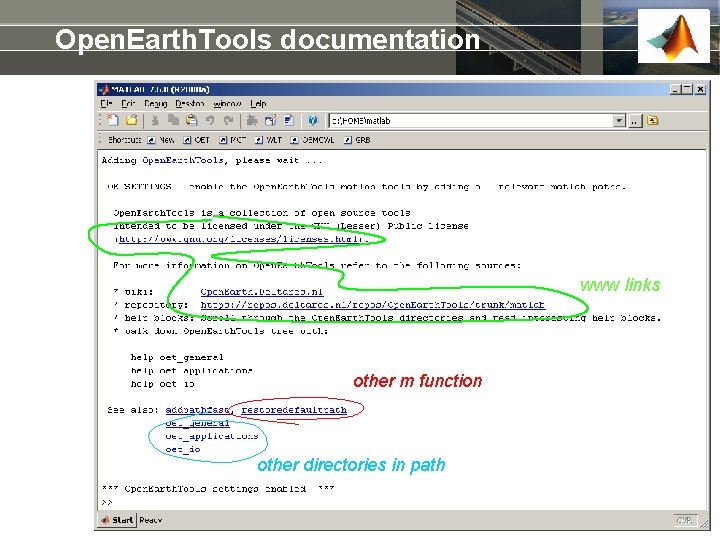Open Help via the blue question mark icon
The width and height of the screenshot is (720, 540).
point(313,120)
